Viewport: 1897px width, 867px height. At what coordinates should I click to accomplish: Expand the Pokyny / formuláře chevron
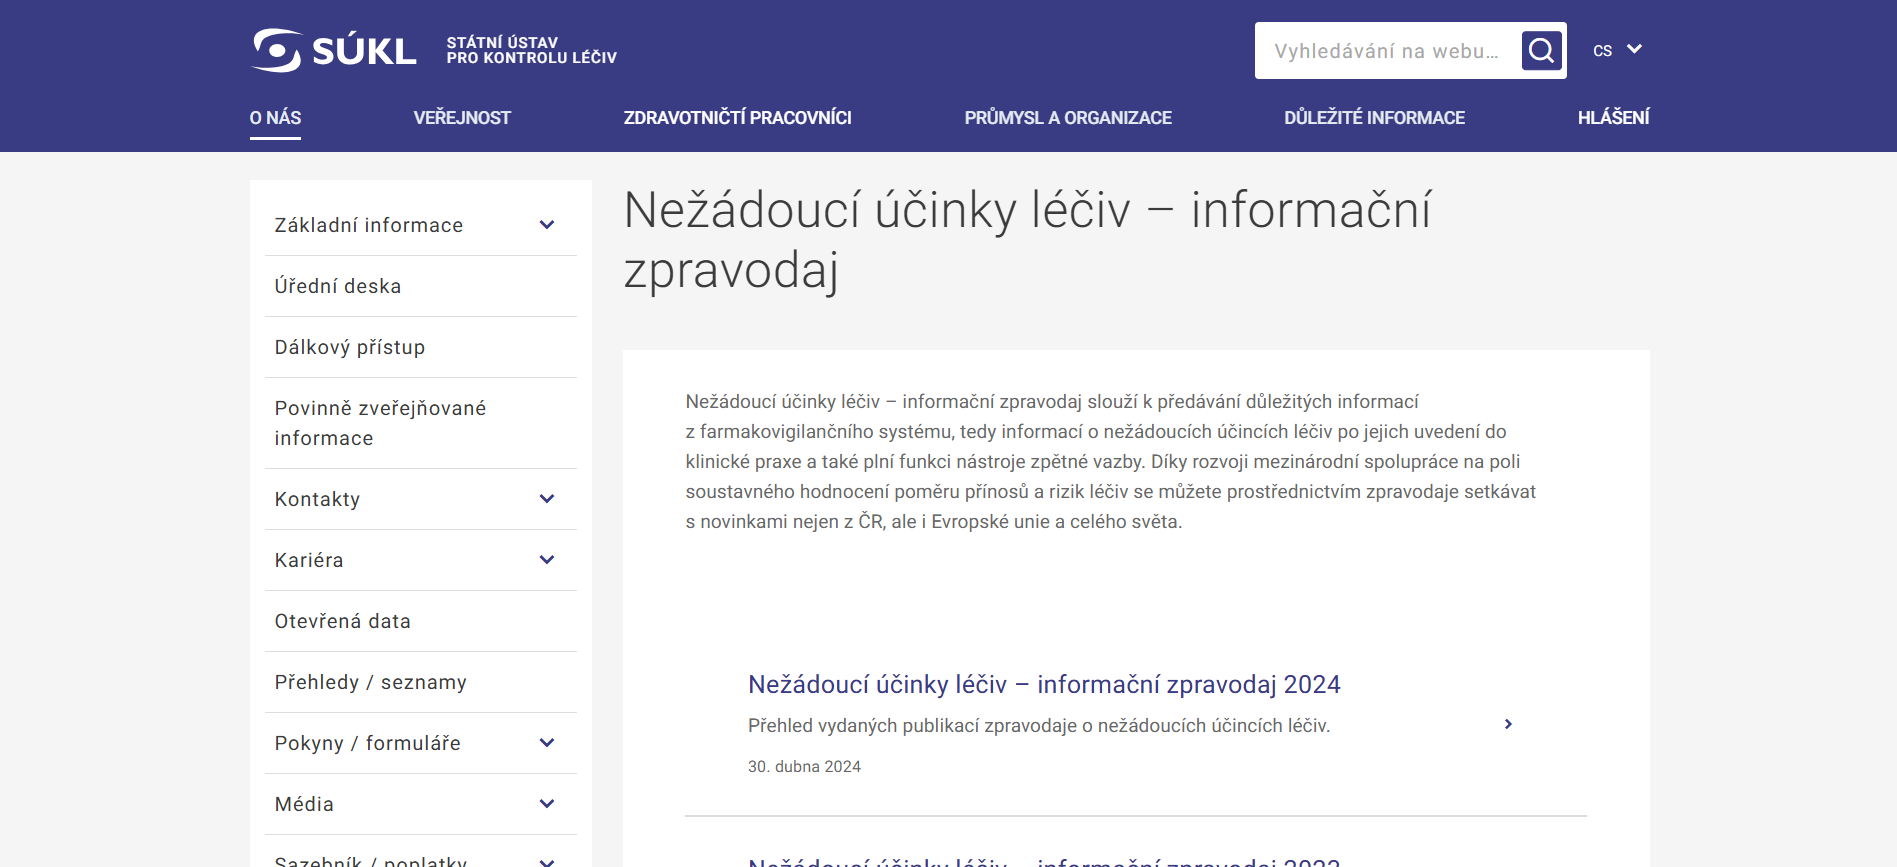click(x=547, y=743)
